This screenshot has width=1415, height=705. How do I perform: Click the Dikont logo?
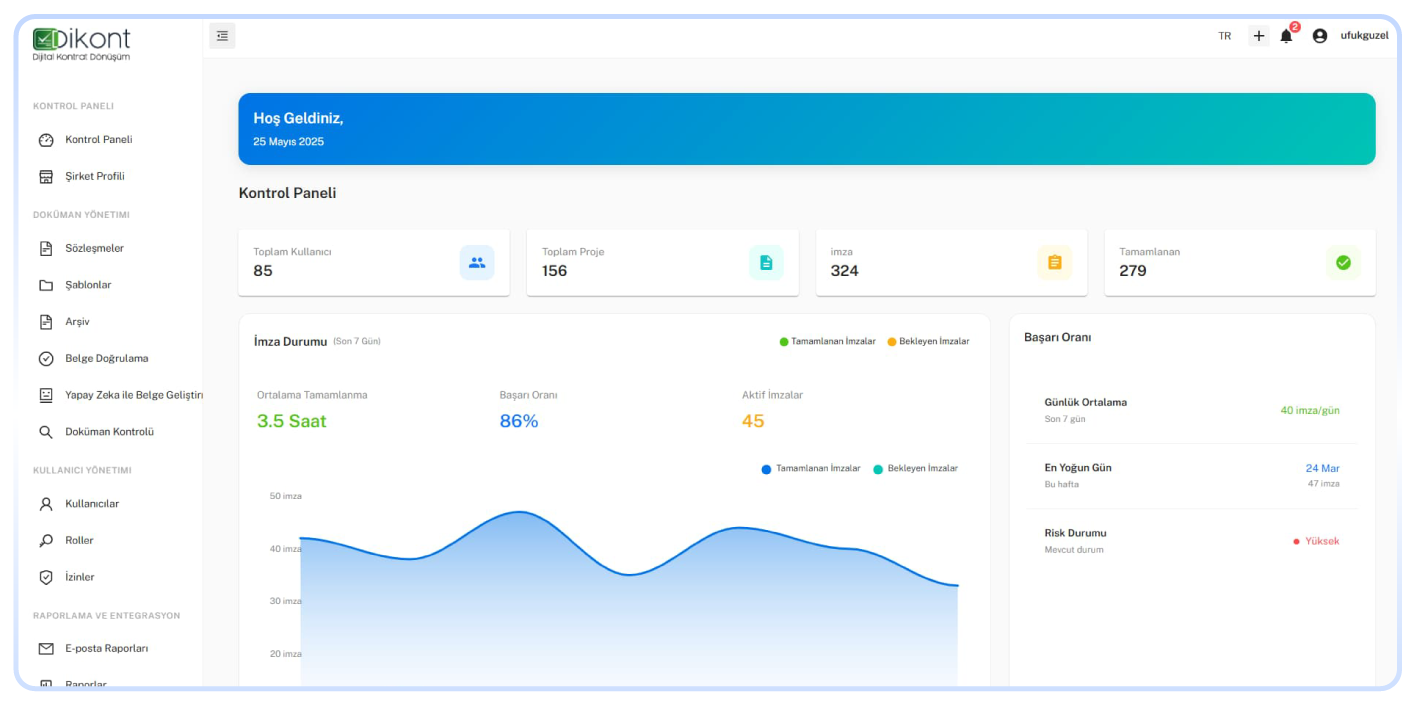82,43
